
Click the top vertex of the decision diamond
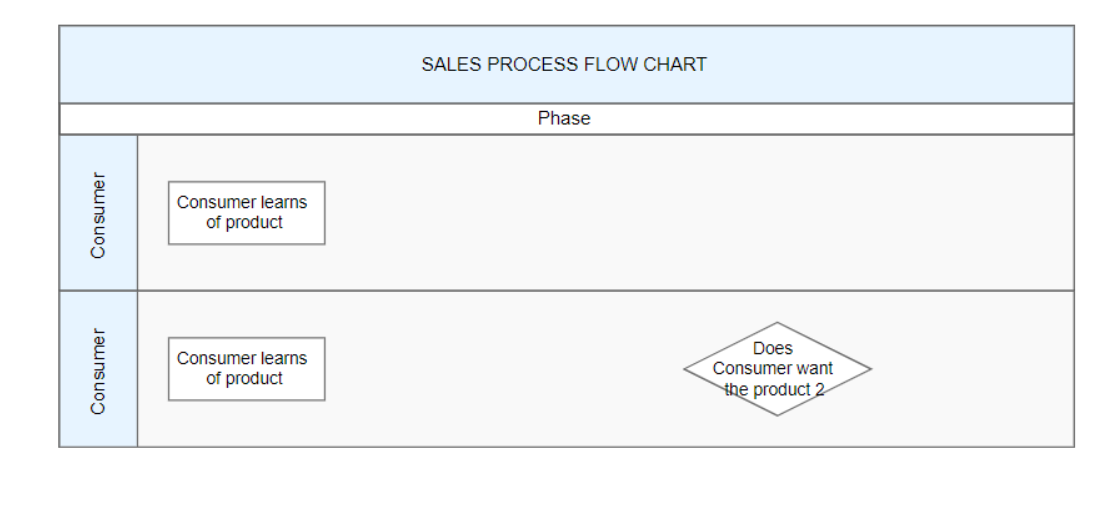(777, 323)
